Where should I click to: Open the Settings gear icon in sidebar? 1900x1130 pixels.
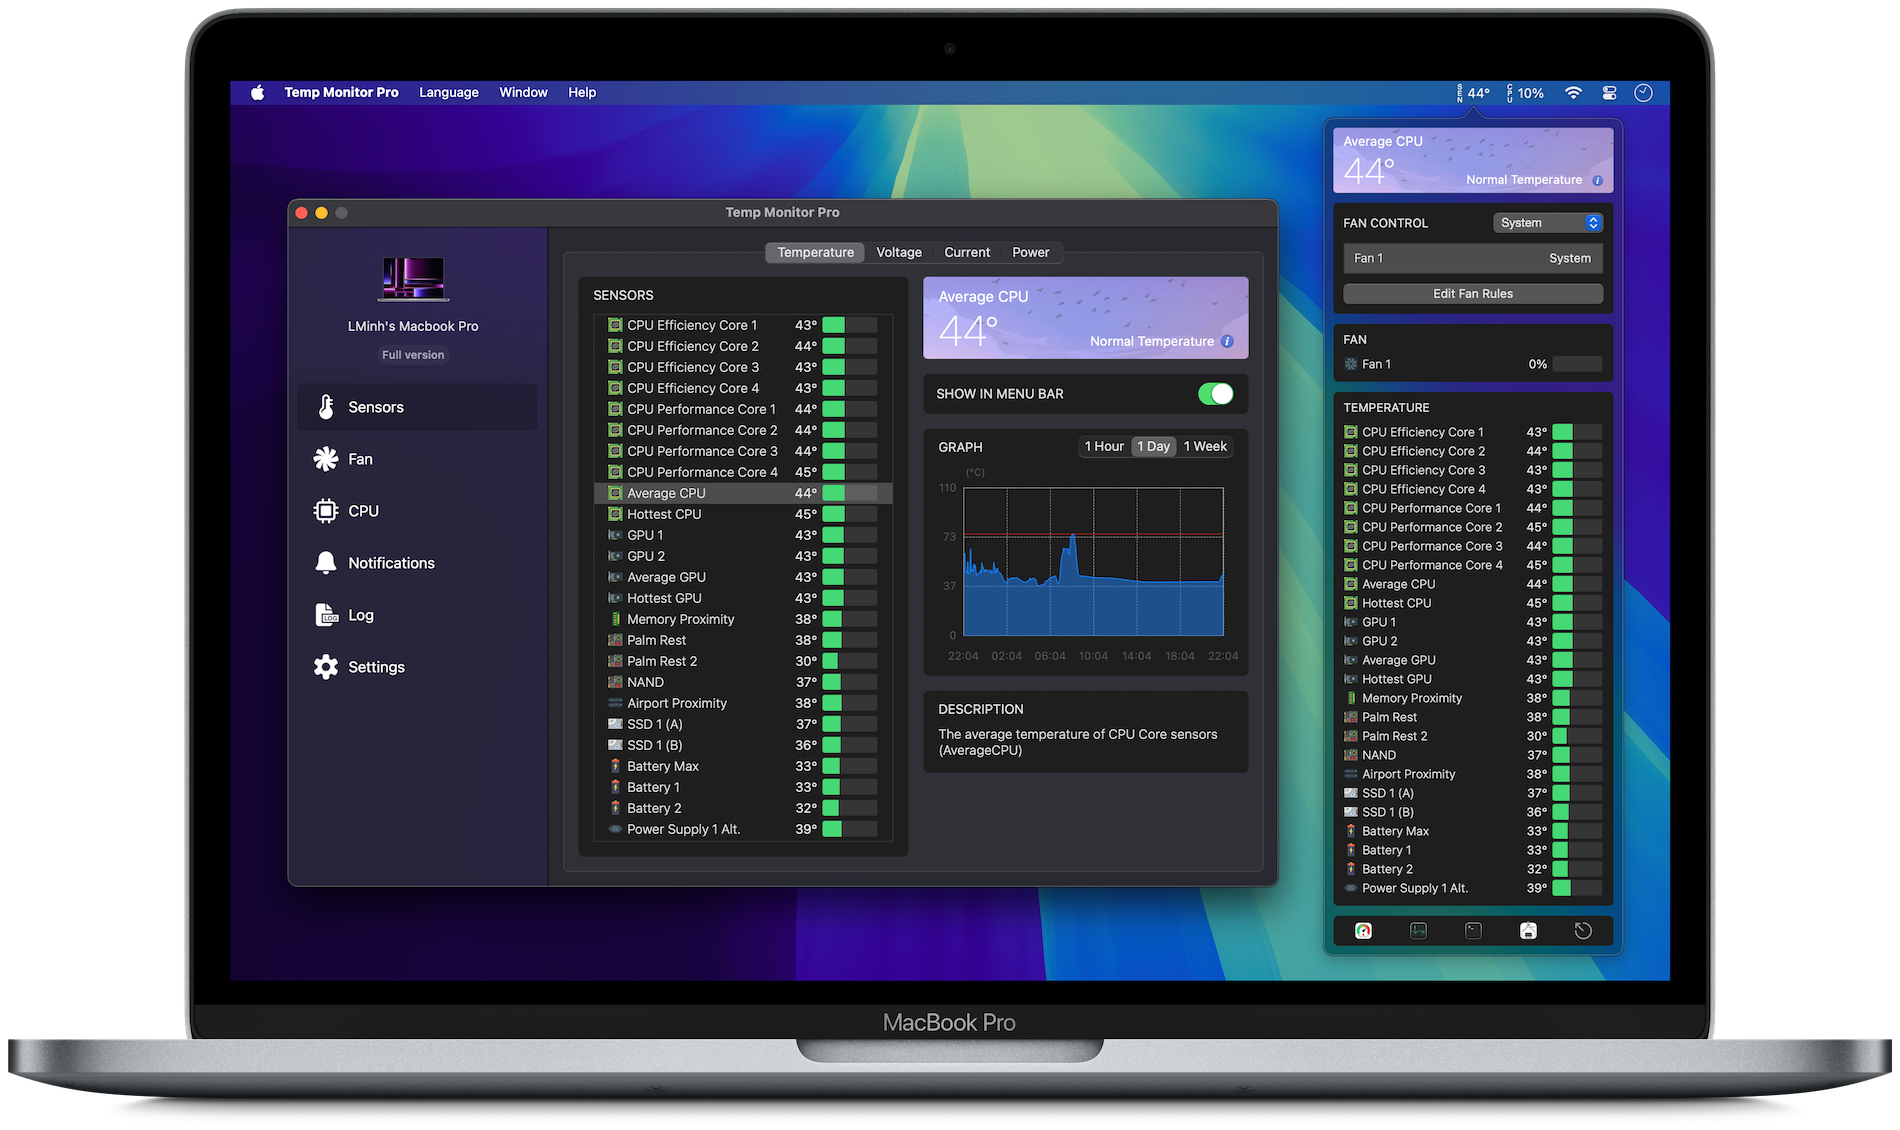tap(326, 667)
